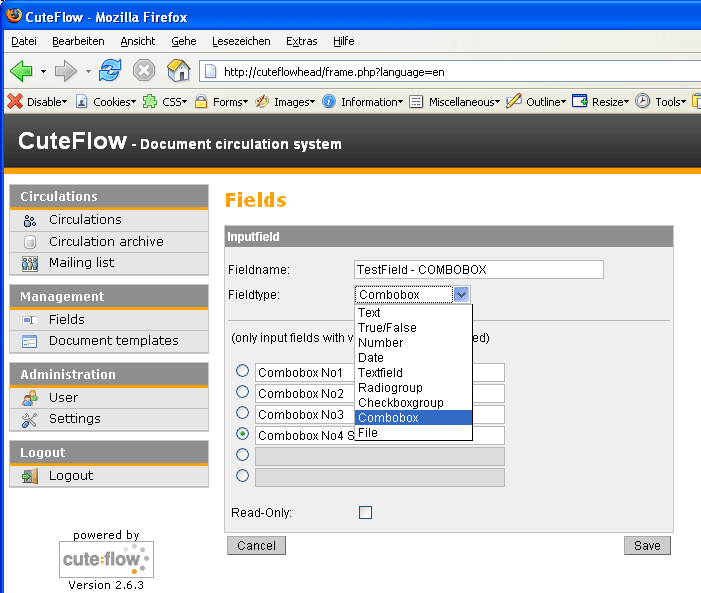Open the Miscellaneous toolbar menu

click(455, 102)
